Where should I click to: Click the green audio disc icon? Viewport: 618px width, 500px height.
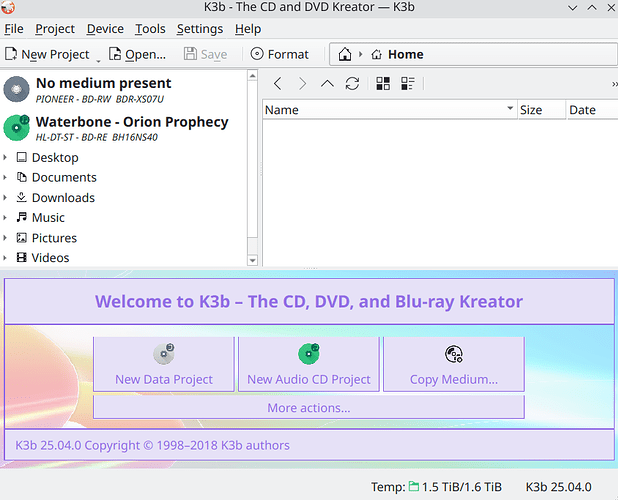click(x=16, y=128)
